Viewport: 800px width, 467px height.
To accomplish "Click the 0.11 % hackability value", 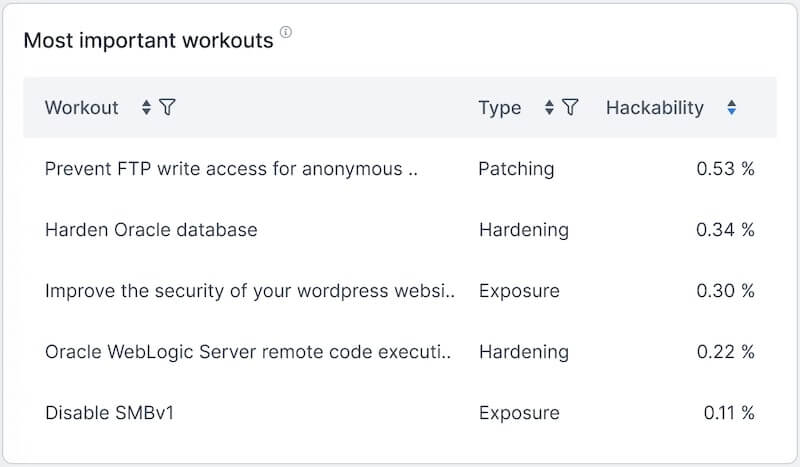I will coord(728,413).
